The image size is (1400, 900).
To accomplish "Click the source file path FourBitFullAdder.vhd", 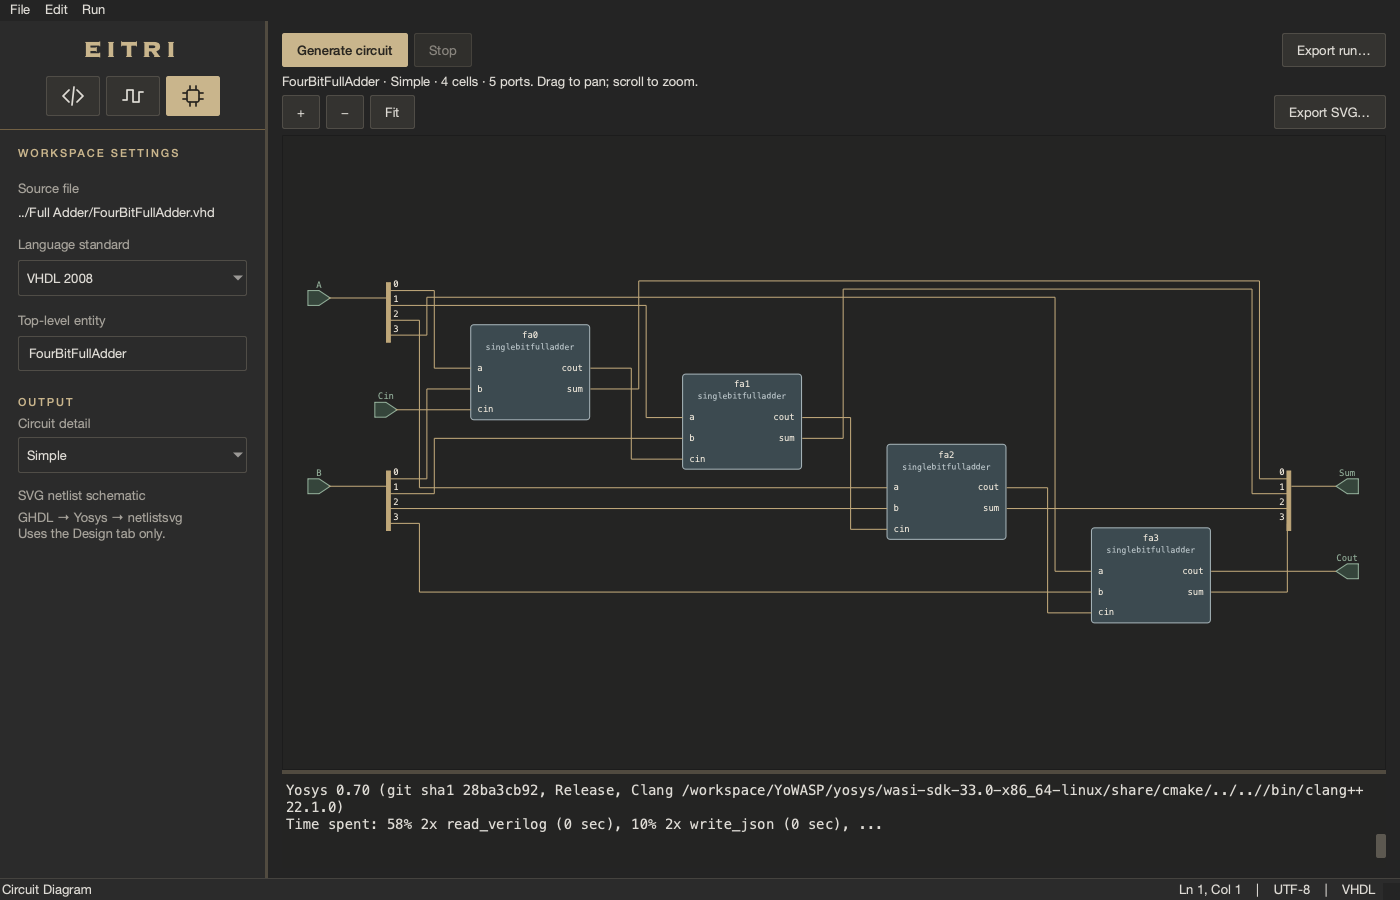I will [116, 212].
